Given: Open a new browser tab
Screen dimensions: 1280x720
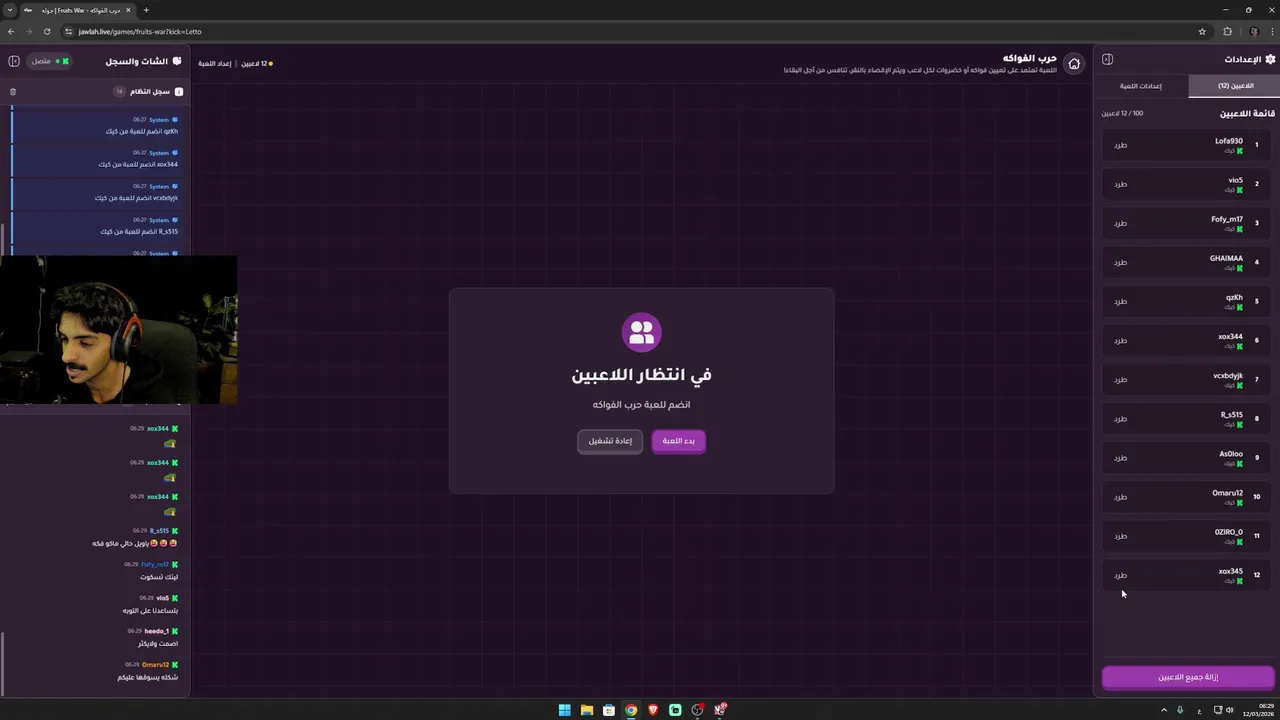Looking at the screenshot, I should (x=146, y=10).
